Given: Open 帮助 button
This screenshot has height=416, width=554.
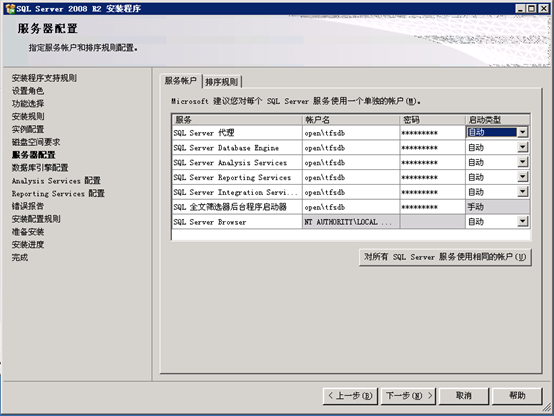Looking at the screenshot, I should 517,396.
